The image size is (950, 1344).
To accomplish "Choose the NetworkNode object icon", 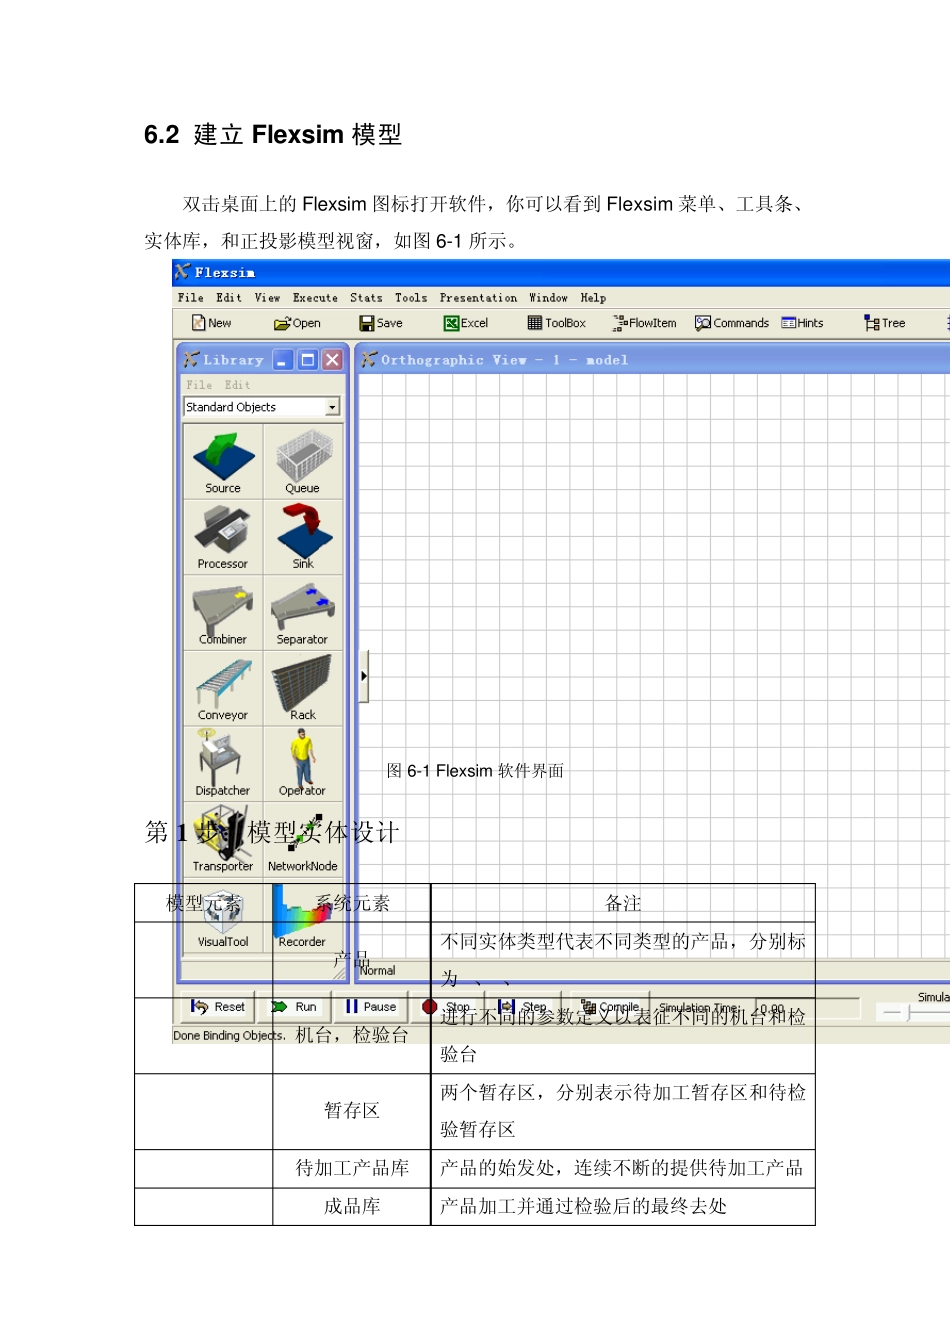I will (x=303, y=839).
